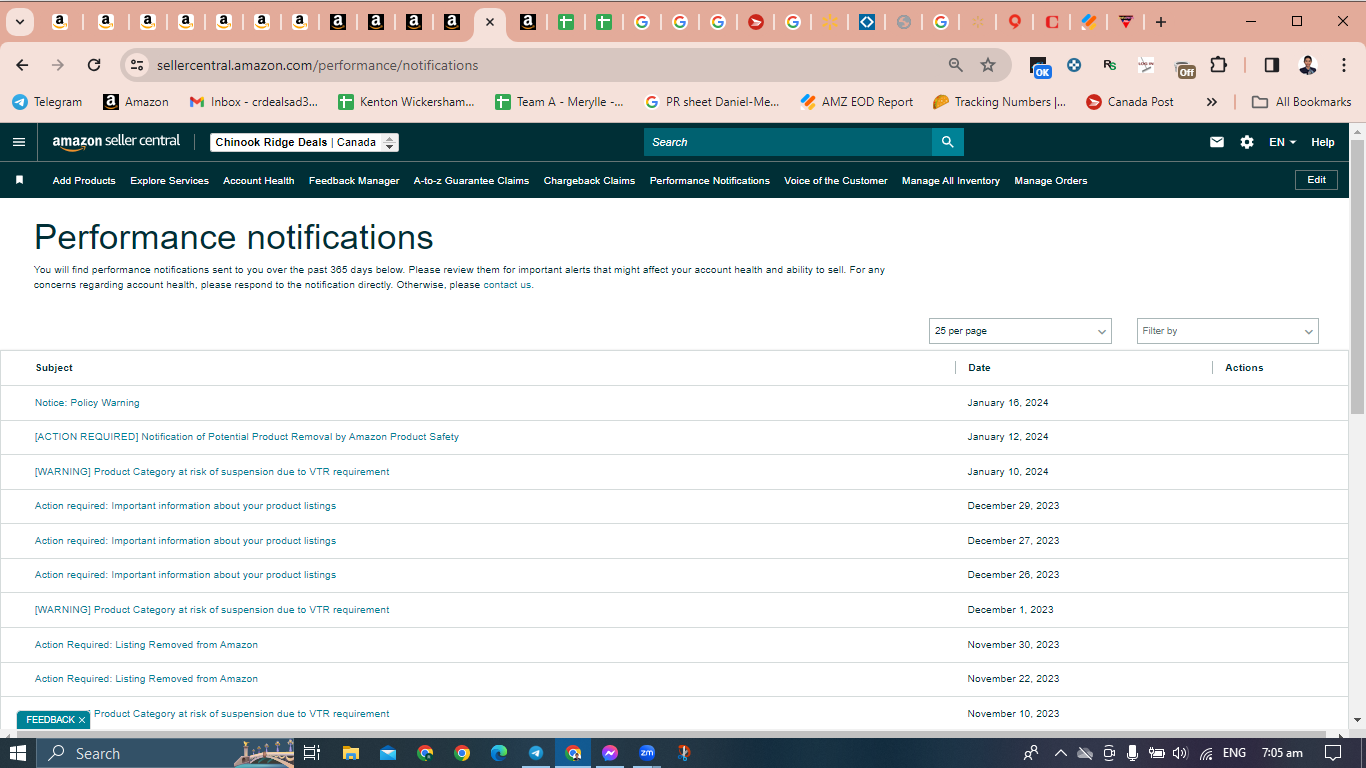Click the zoom magnifier icon in address bar
This screenshot has width=1366, height=768.
tap(956, 65)
